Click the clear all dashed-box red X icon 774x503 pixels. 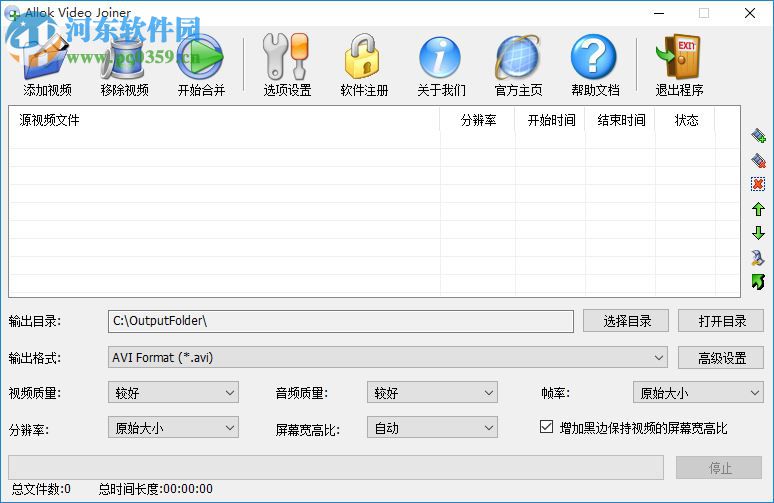point(758,184)
